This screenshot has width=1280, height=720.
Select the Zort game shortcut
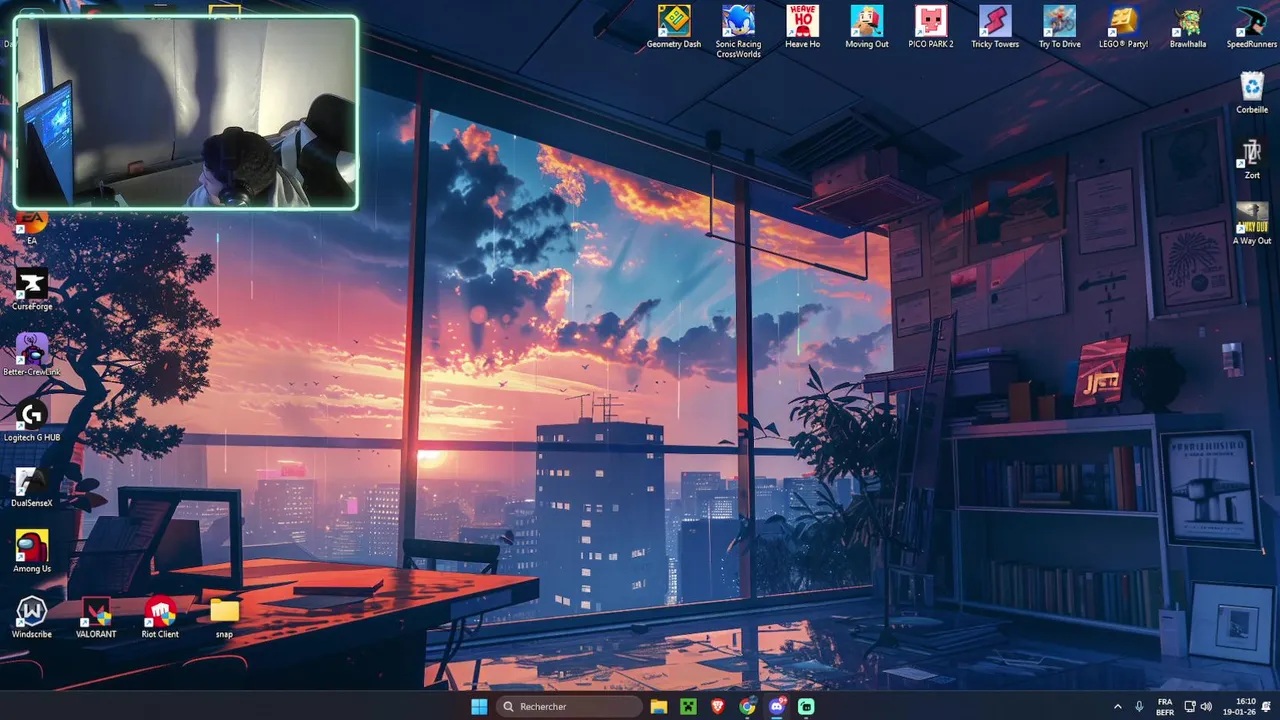point(1252,158)
